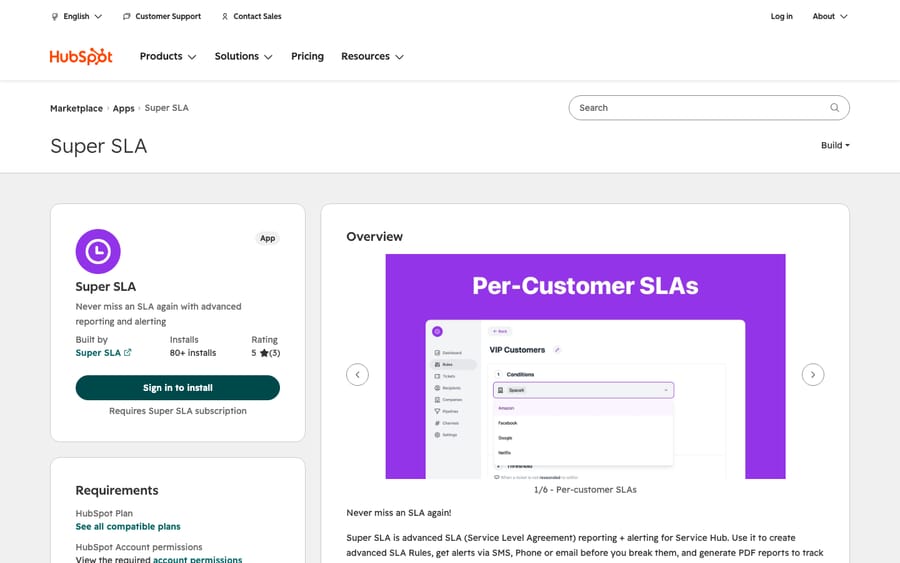Image resolution: width=900 pixels, height=563 pixels.
Task: Focus the Search input field
Action: tap(709, 108)
